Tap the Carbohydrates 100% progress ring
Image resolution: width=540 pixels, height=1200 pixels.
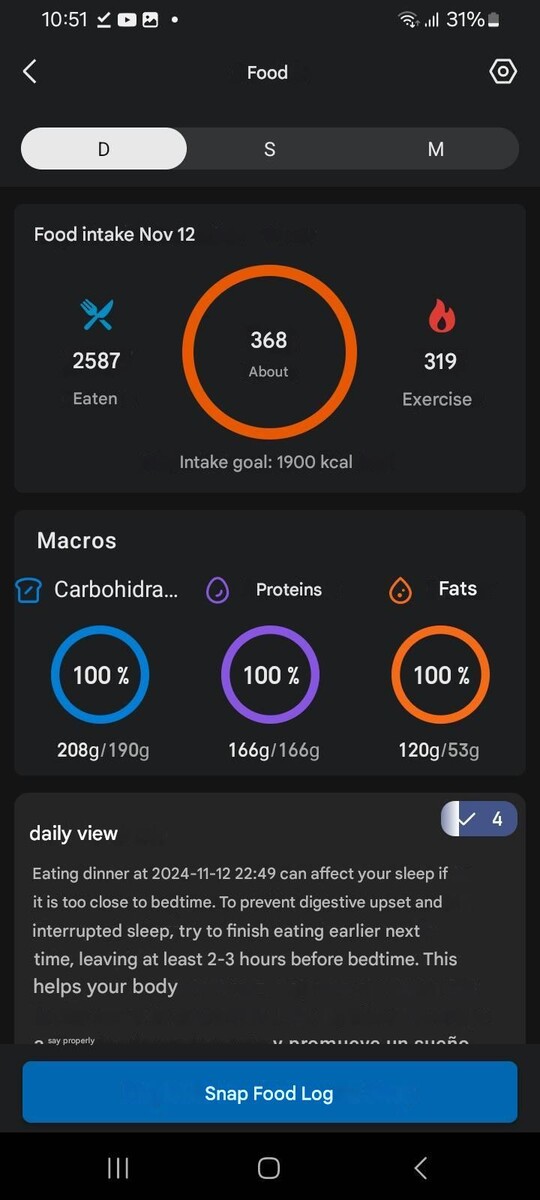coord(100,675)
